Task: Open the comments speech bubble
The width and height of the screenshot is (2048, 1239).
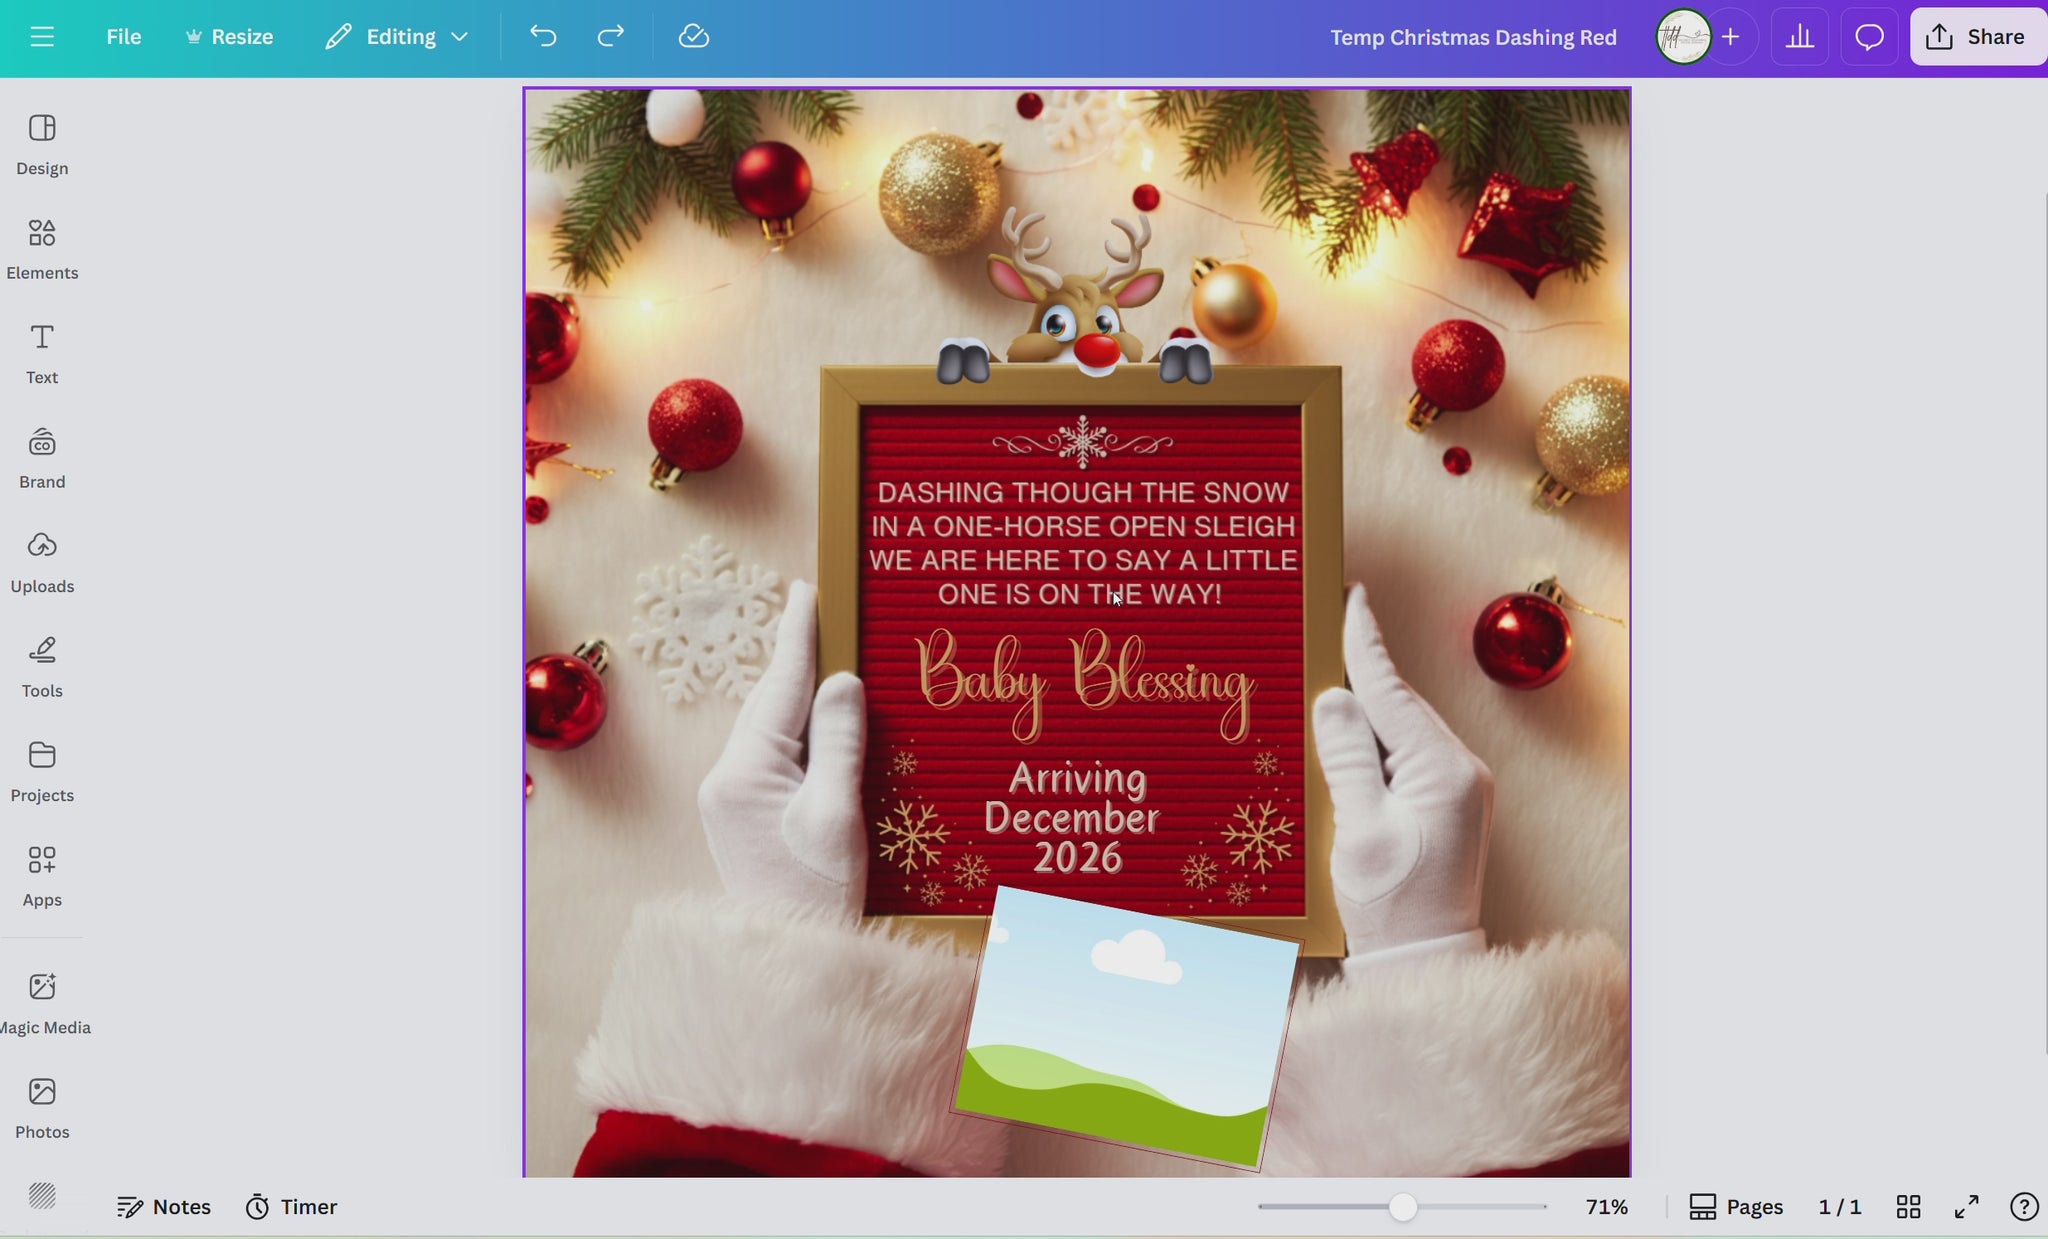Action: coord(1868,37)
